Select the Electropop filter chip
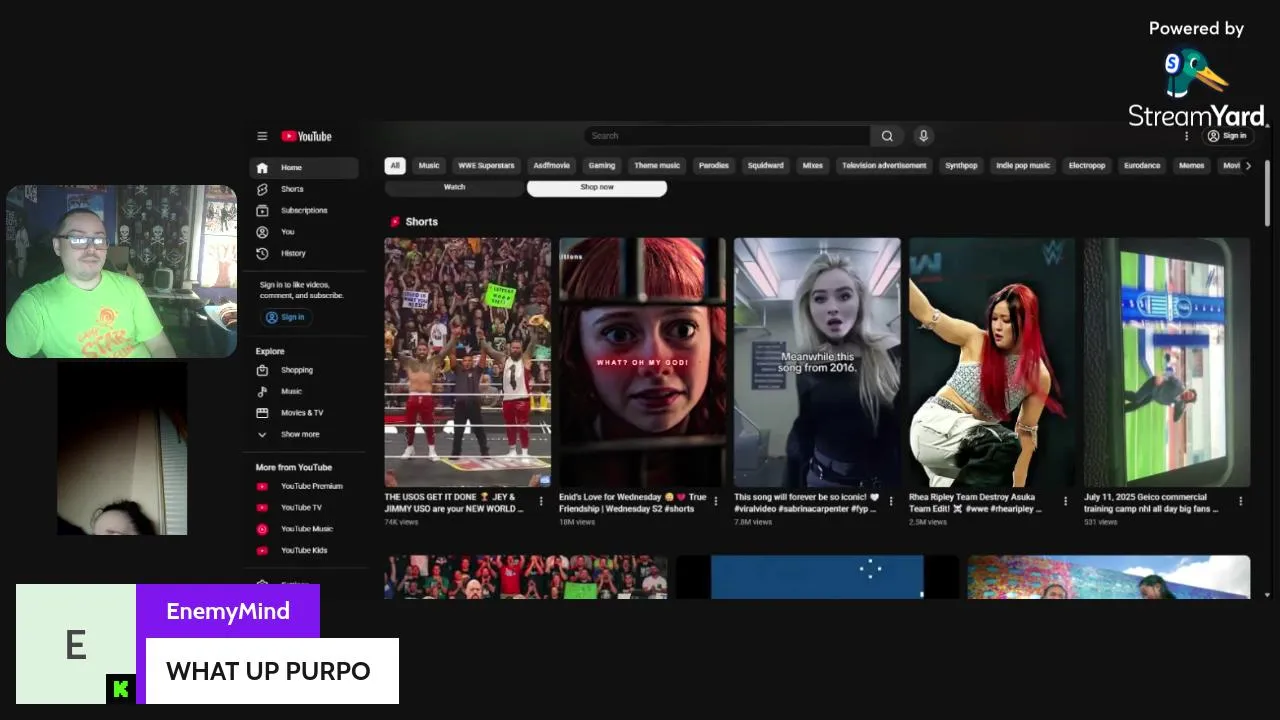This screenshot has width=1280, height=720. [x=1087, y=166]
